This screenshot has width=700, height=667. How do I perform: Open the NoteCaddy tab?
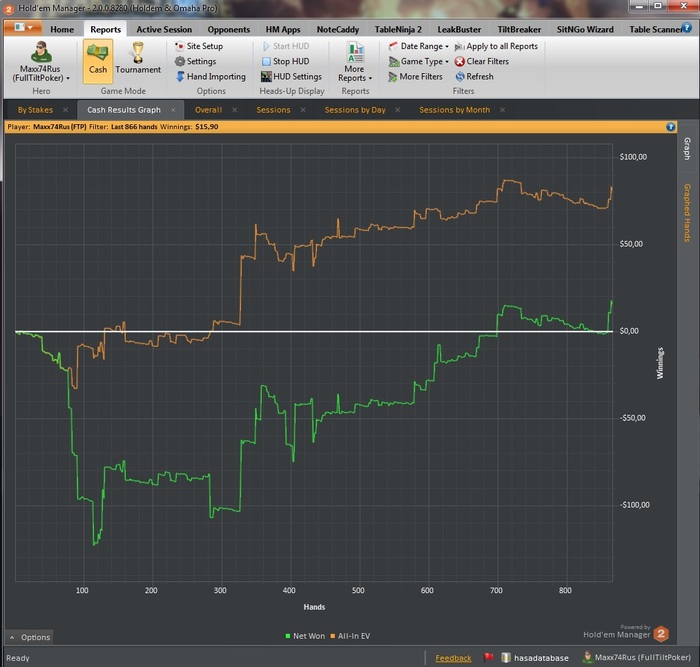point(338,29)
